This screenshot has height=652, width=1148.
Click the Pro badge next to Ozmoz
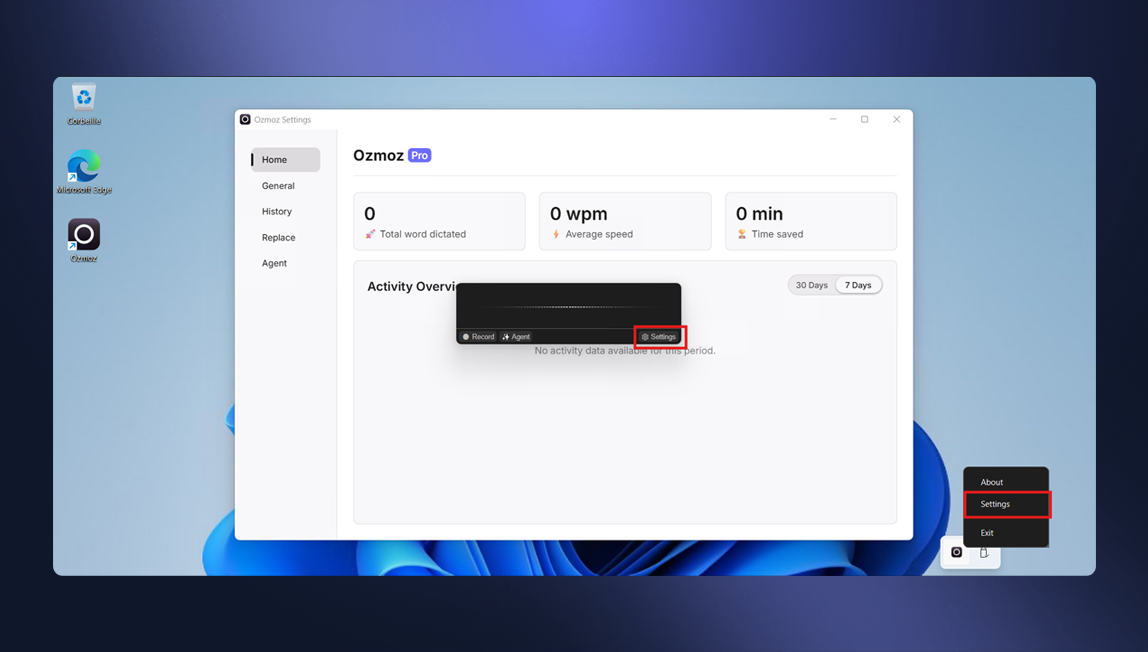point(419,155)
